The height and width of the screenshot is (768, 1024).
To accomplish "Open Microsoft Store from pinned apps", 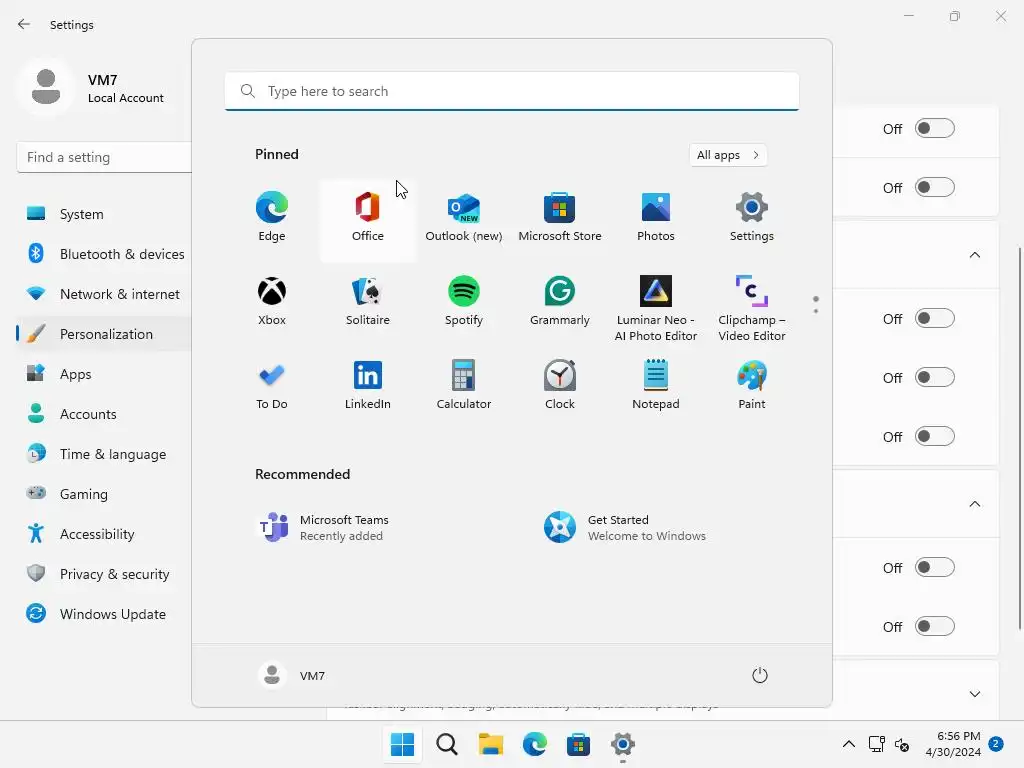I will (x=560, y=217).
